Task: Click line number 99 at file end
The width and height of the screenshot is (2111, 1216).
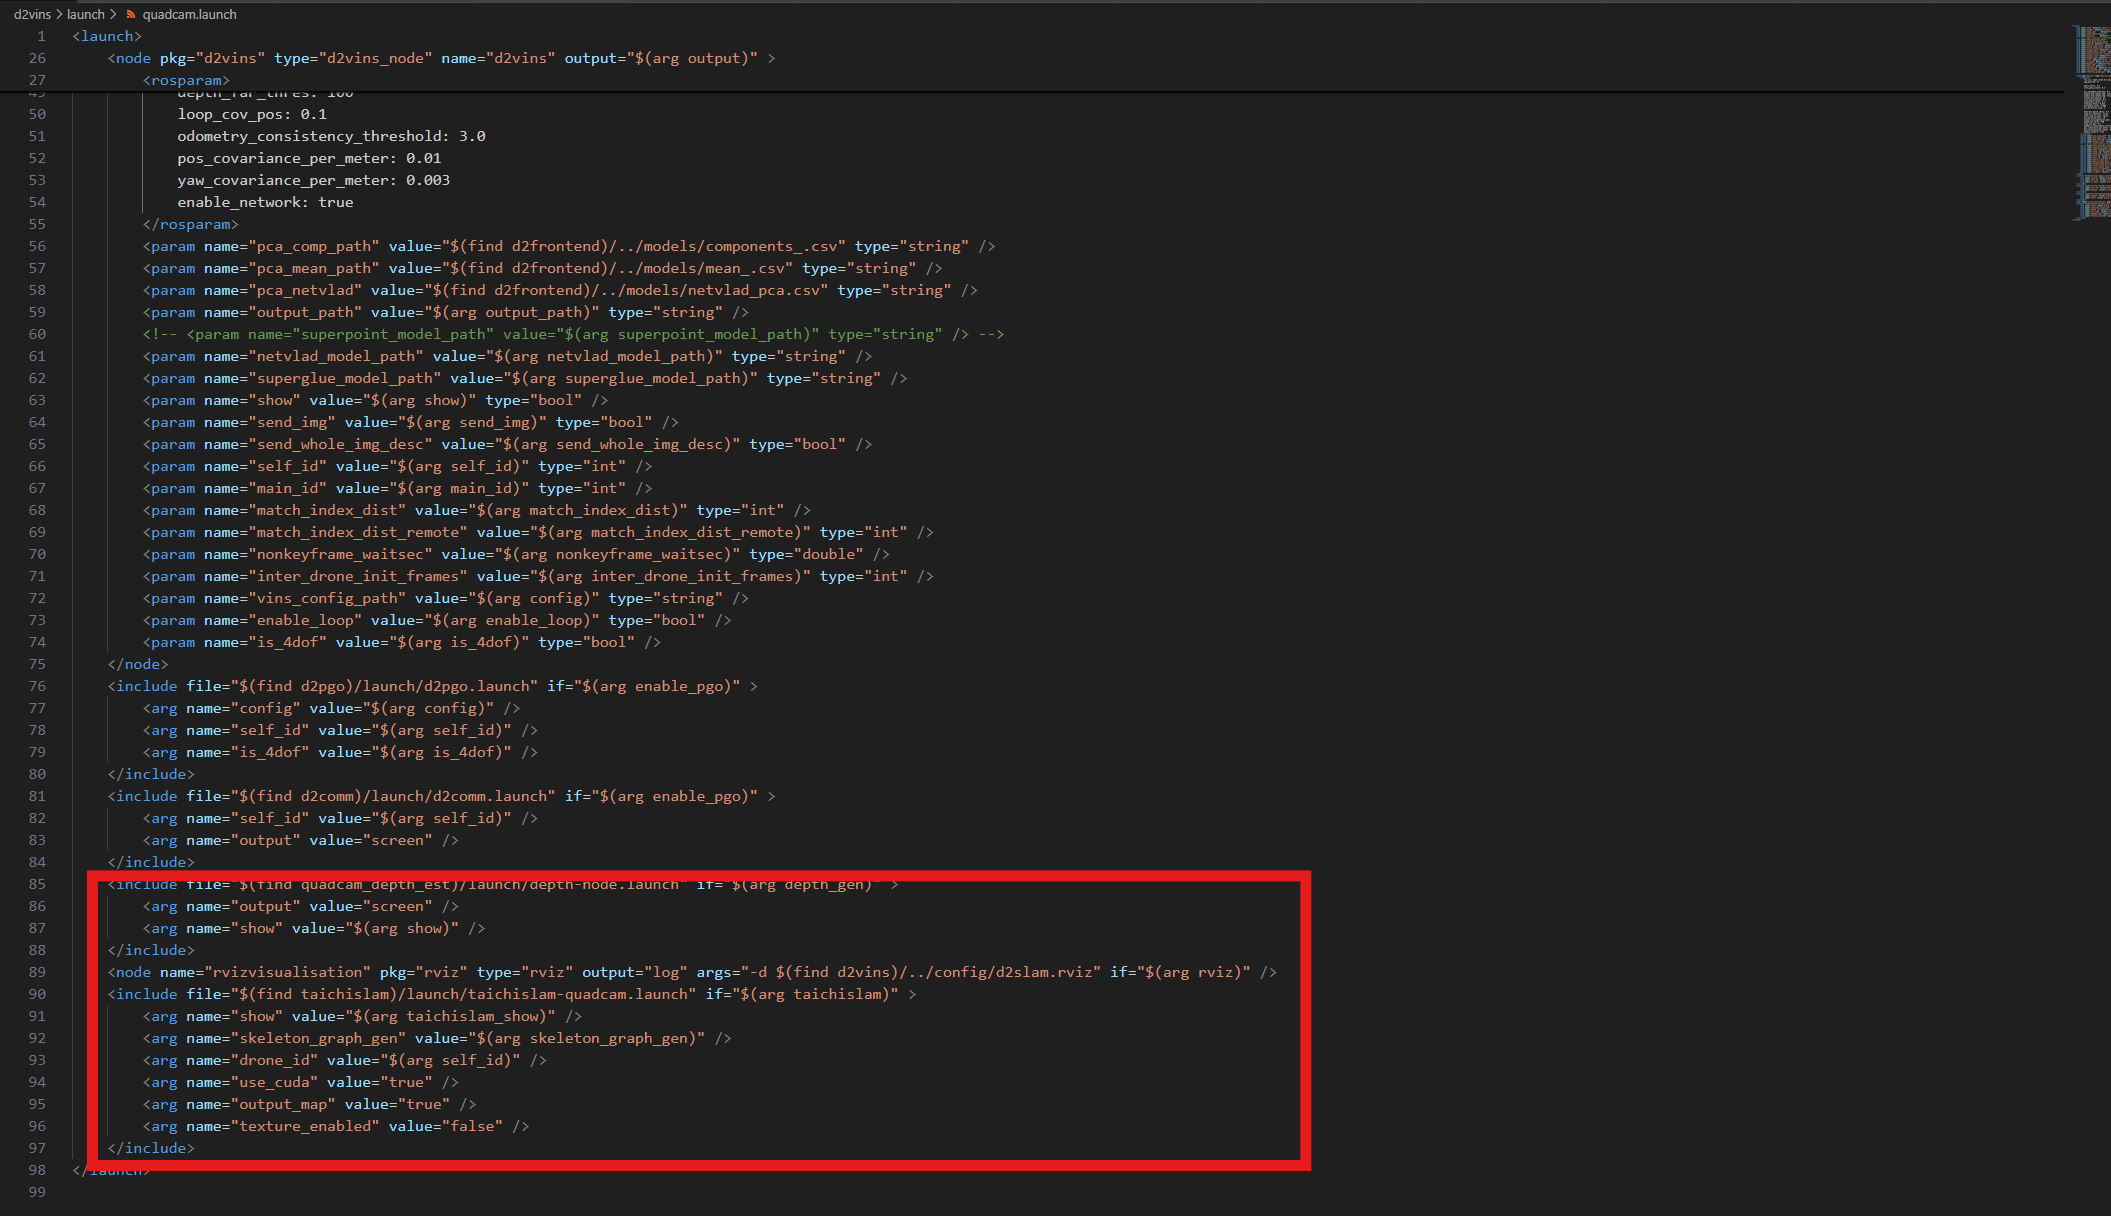Action: tap(37, 1192)
